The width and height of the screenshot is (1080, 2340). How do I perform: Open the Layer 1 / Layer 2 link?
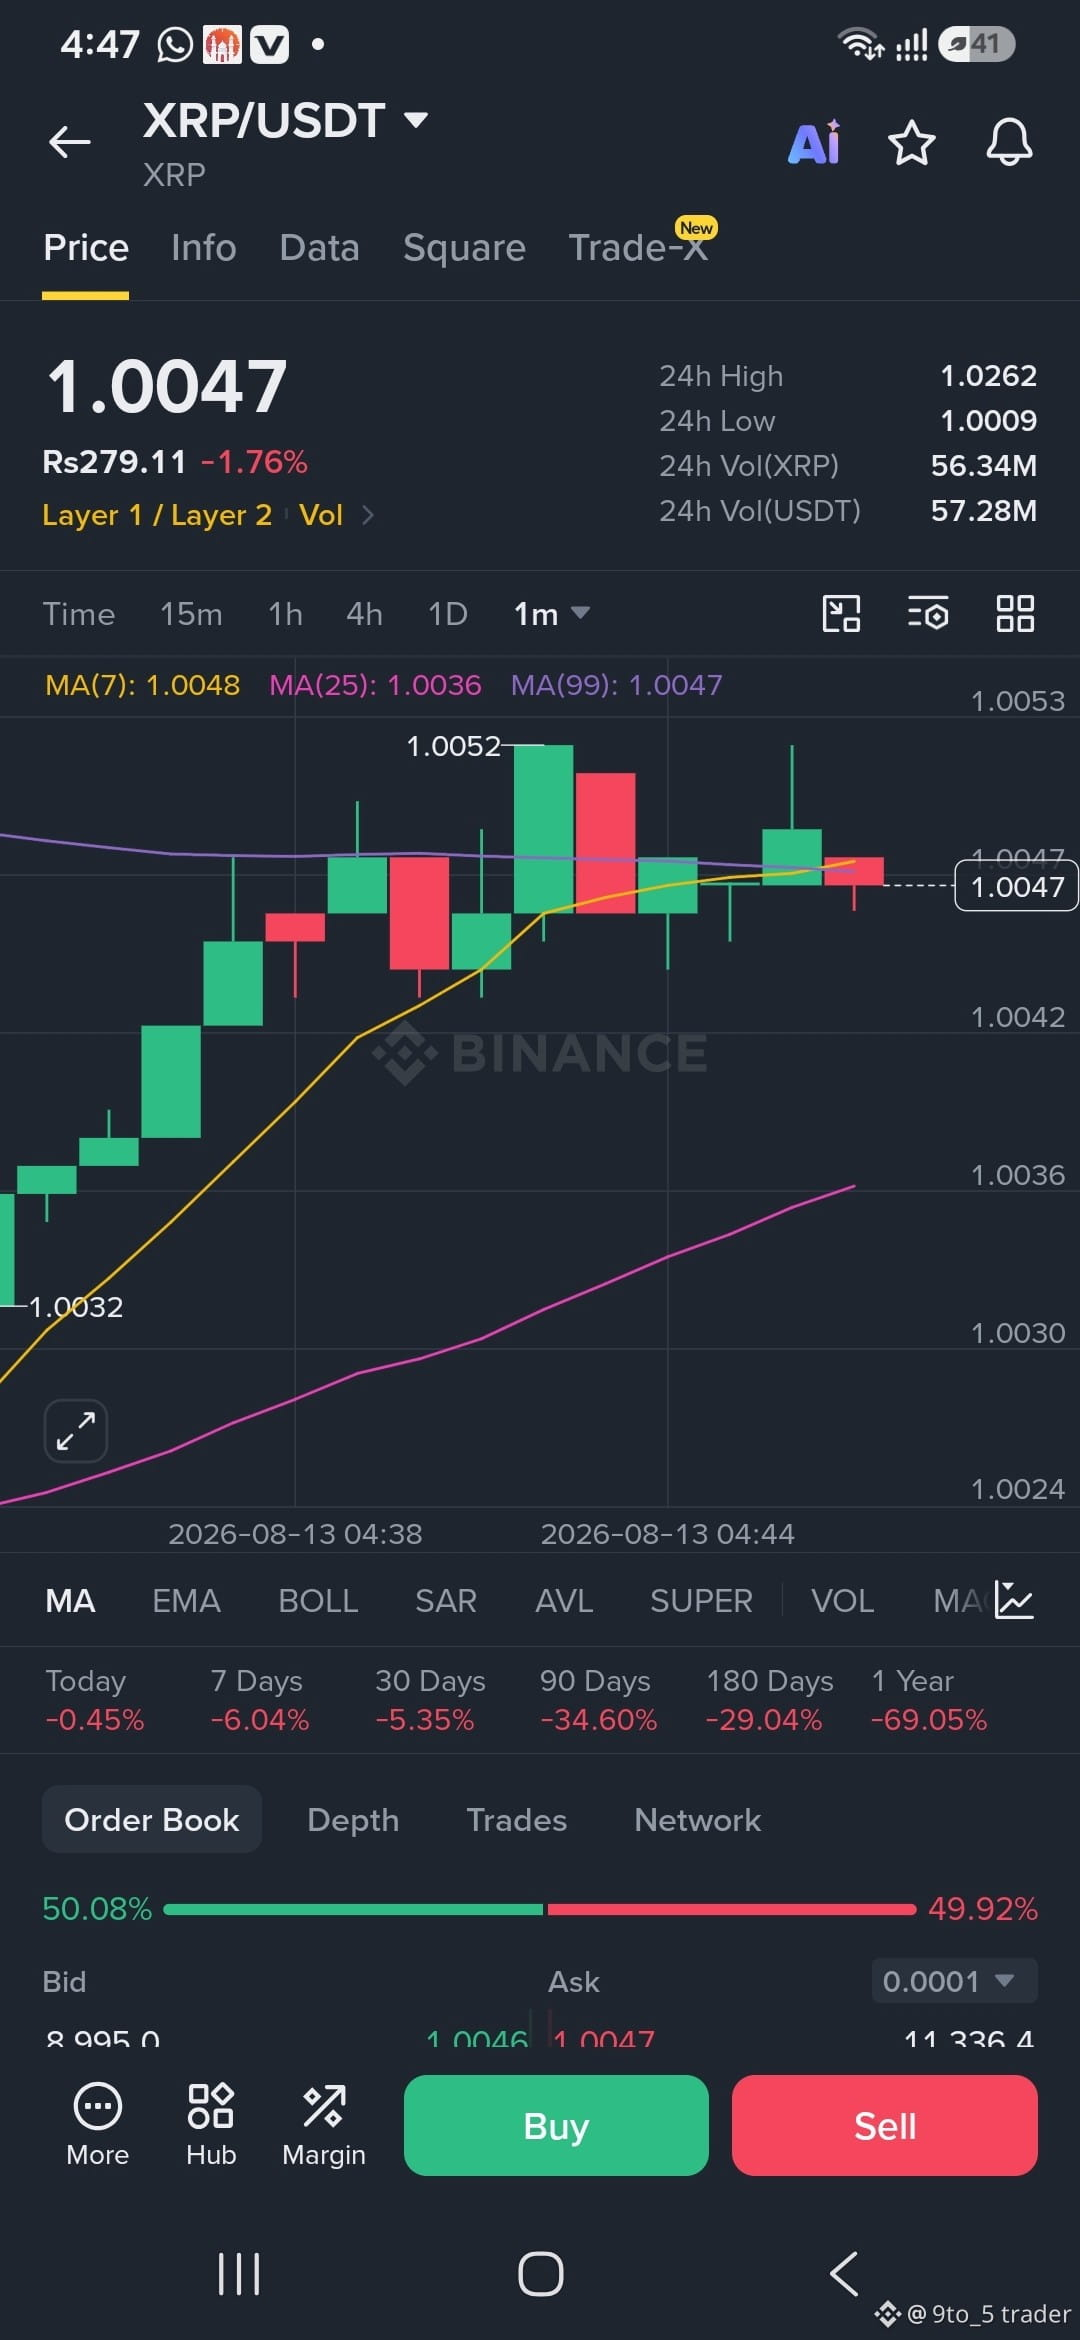(x=157, y=515)
